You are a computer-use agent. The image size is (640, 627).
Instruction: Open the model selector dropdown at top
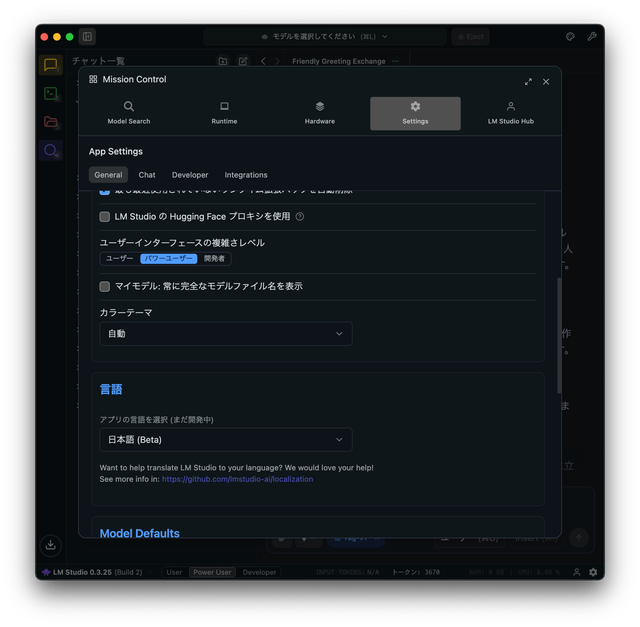pos(323,36)
